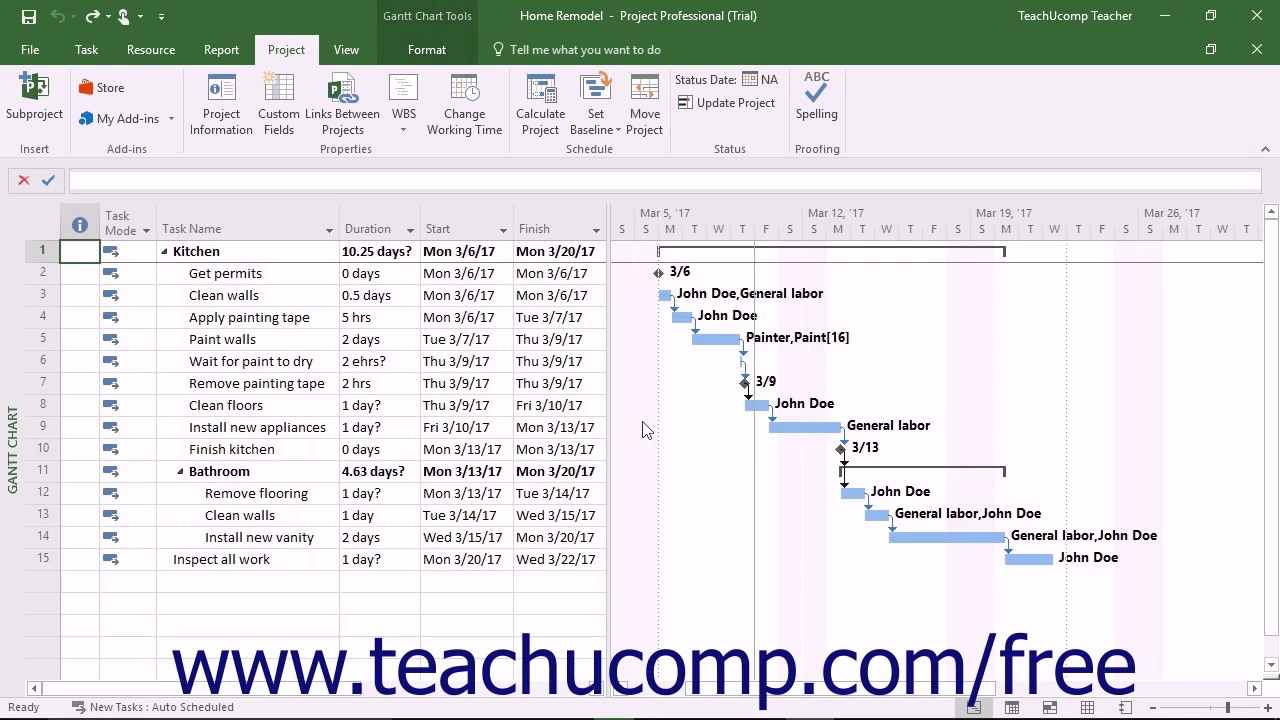Confirm entry with the blue checkmark
1280x720 pixels.
click(x=48, y=180)
